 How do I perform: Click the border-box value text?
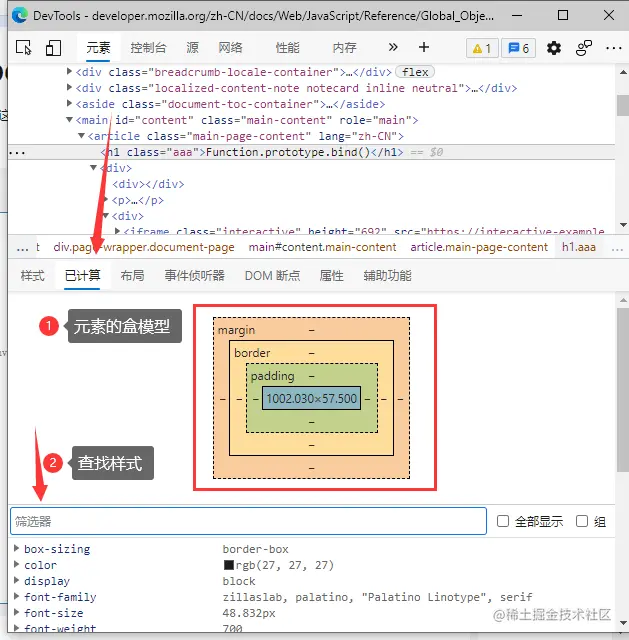click(256, 549)
